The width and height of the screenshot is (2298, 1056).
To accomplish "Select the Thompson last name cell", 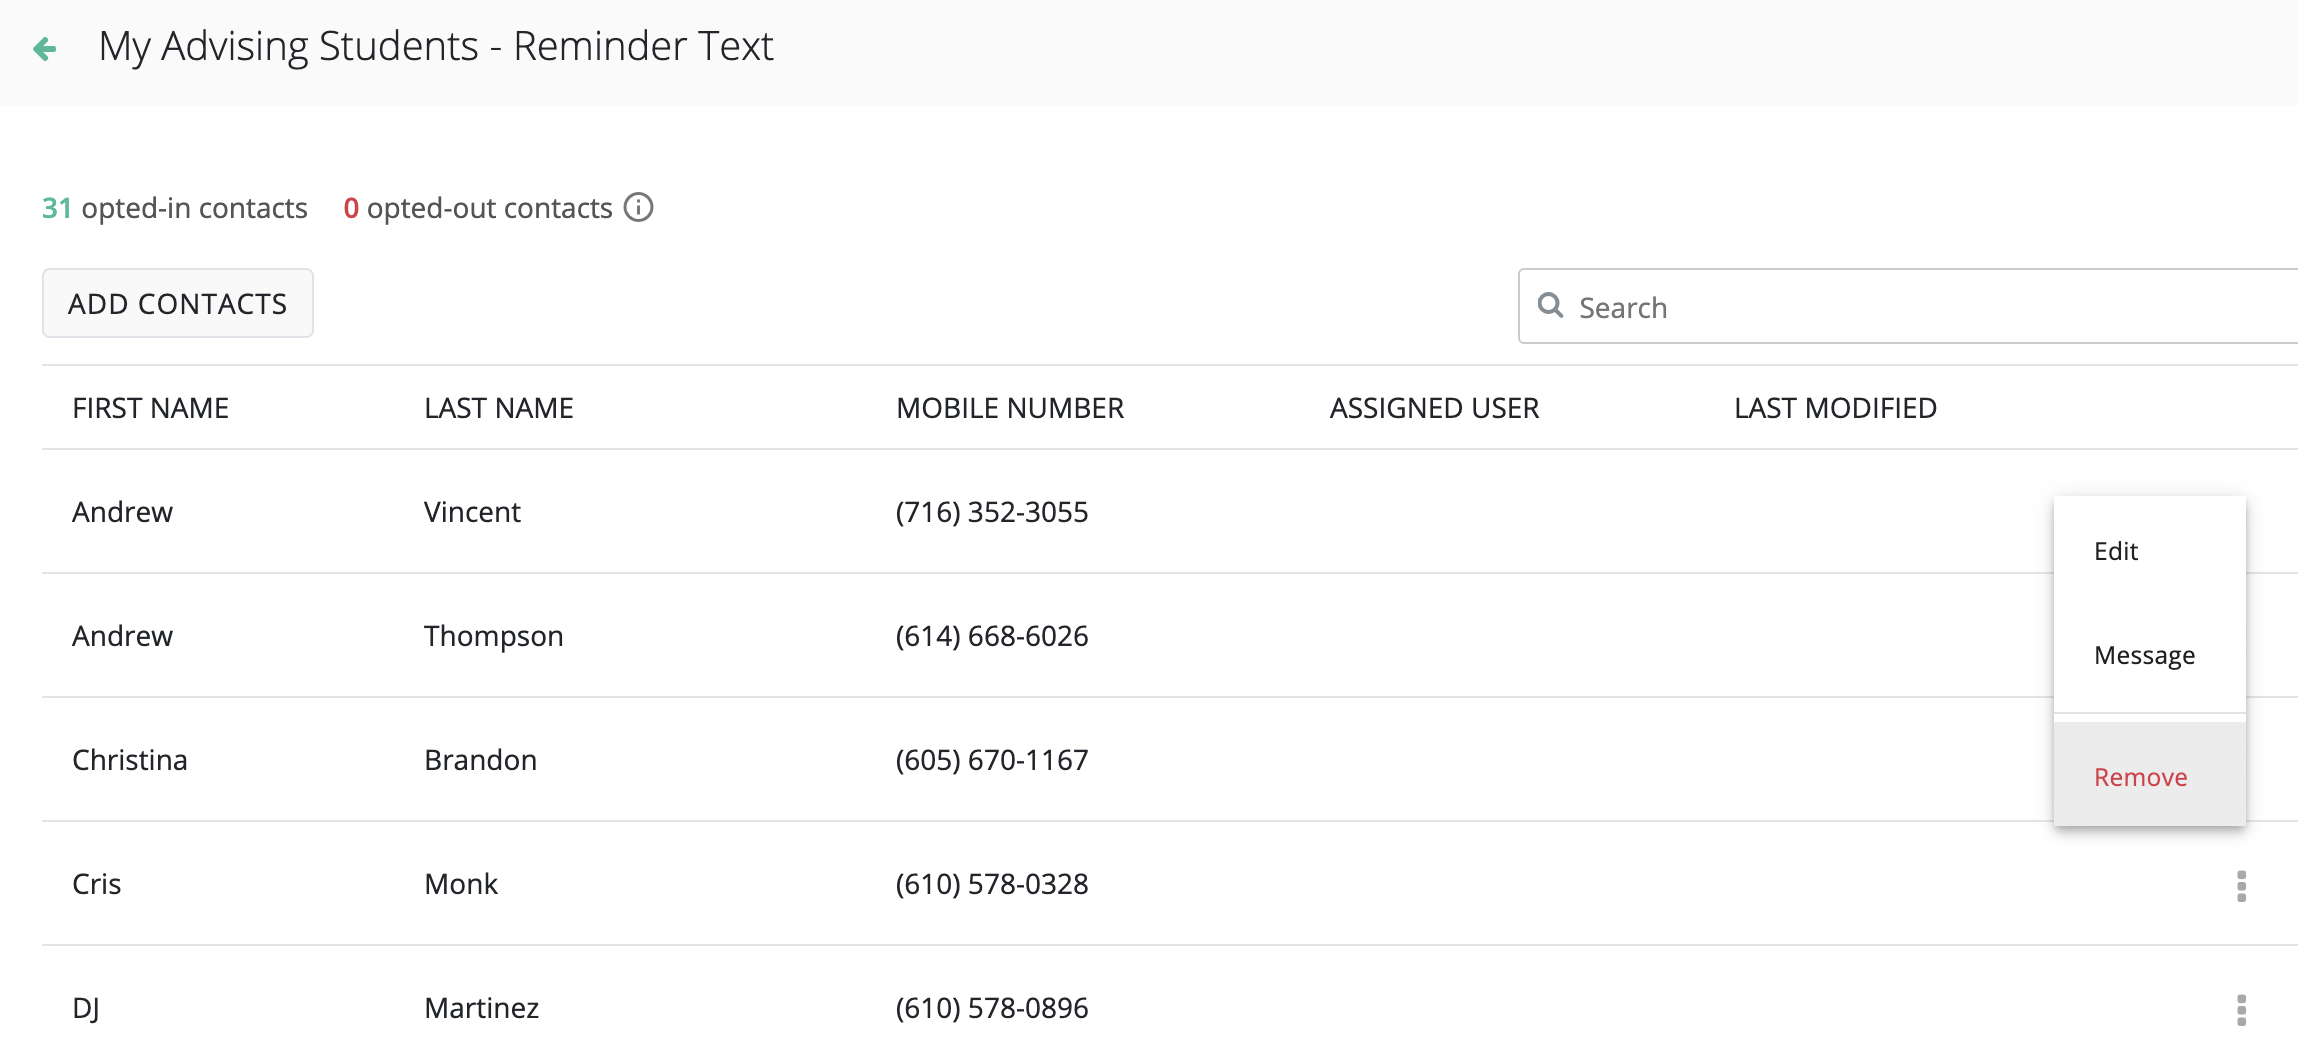I will coord(494,636).
